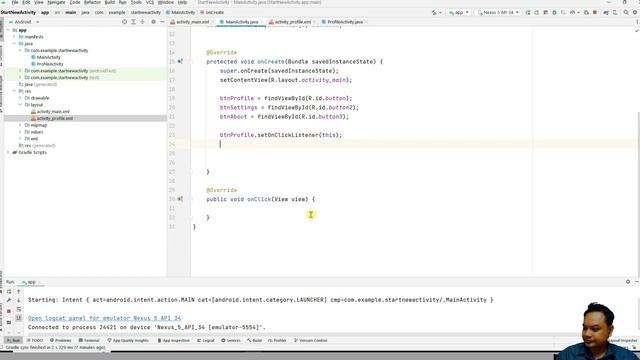This screenshot has width=640, height=360.
Task: Stop process red button in Run panel
Action: 9,311
